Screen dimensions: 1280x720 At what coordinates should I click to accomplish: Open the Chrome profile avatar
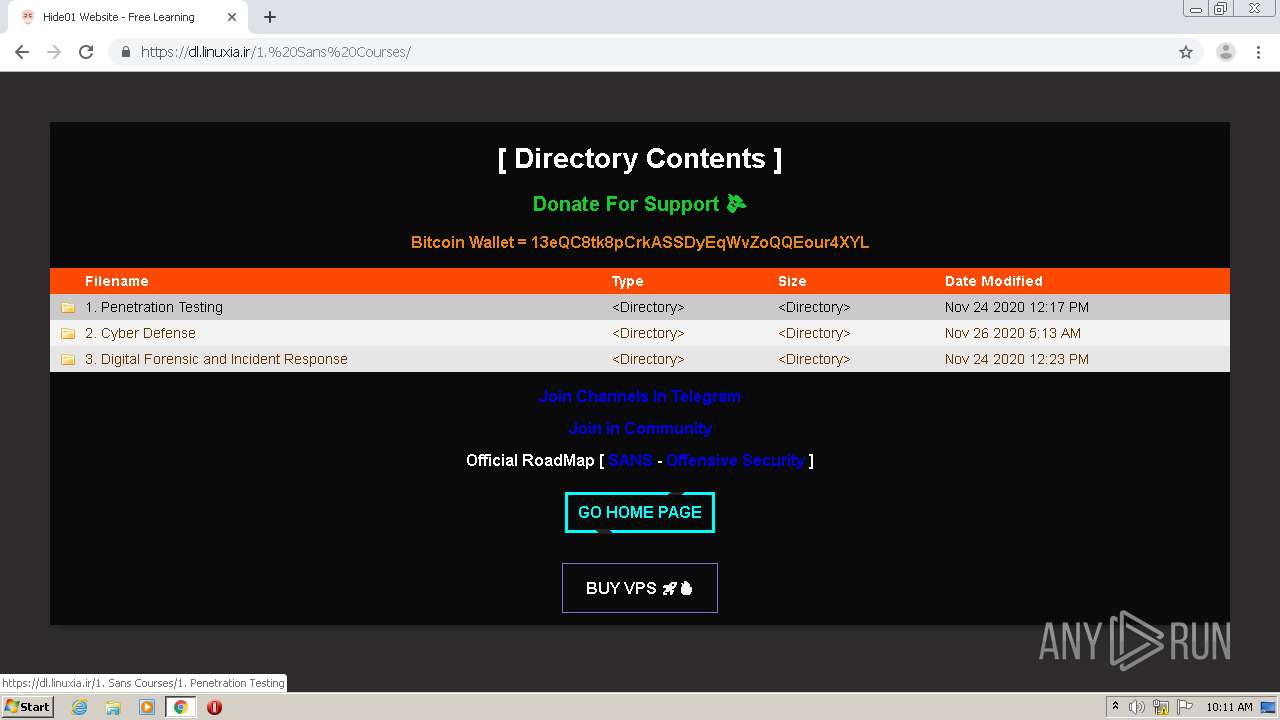(1226, 52)
